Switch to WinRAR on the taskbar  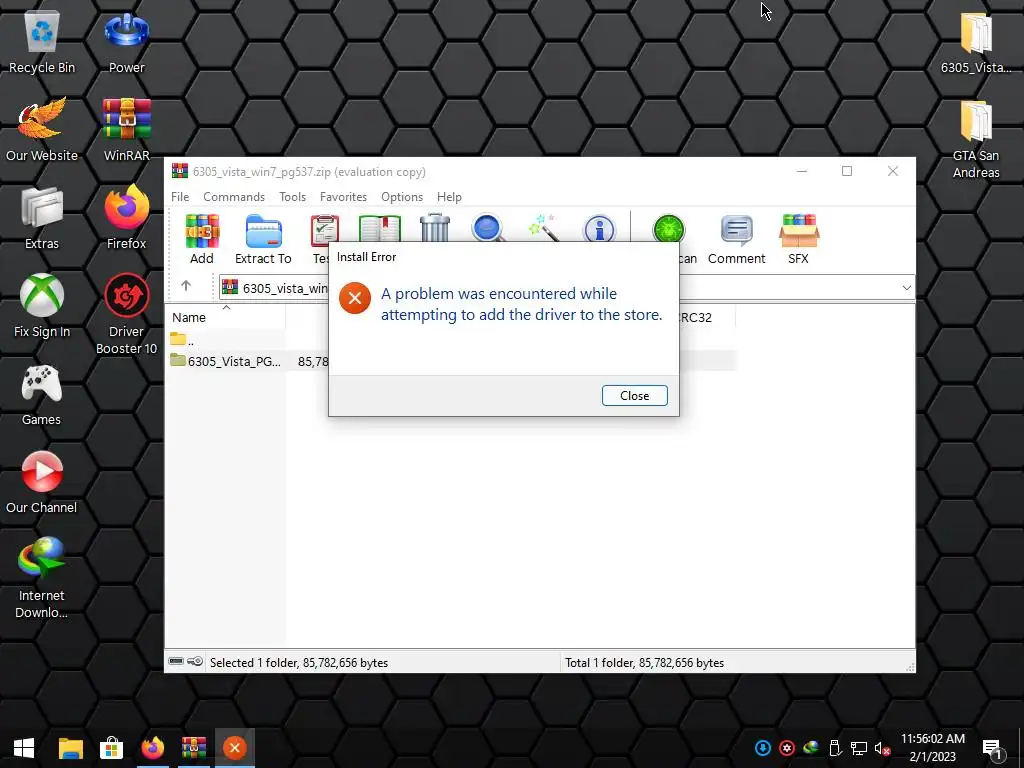coord(194,748)
